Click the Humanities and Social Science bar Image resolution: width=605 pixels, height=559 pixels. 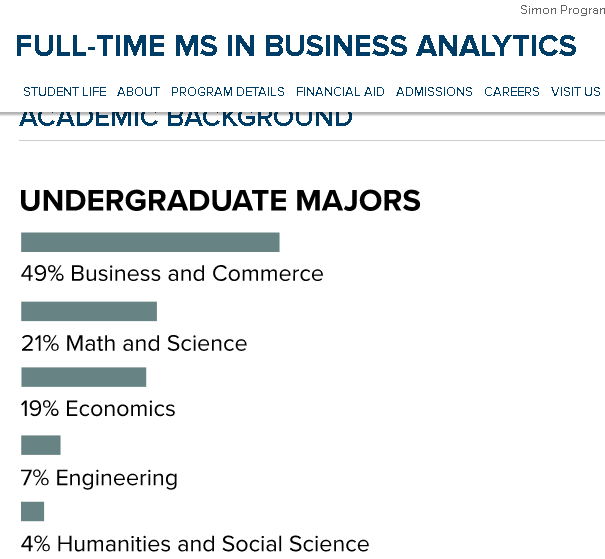click(32, 512)
